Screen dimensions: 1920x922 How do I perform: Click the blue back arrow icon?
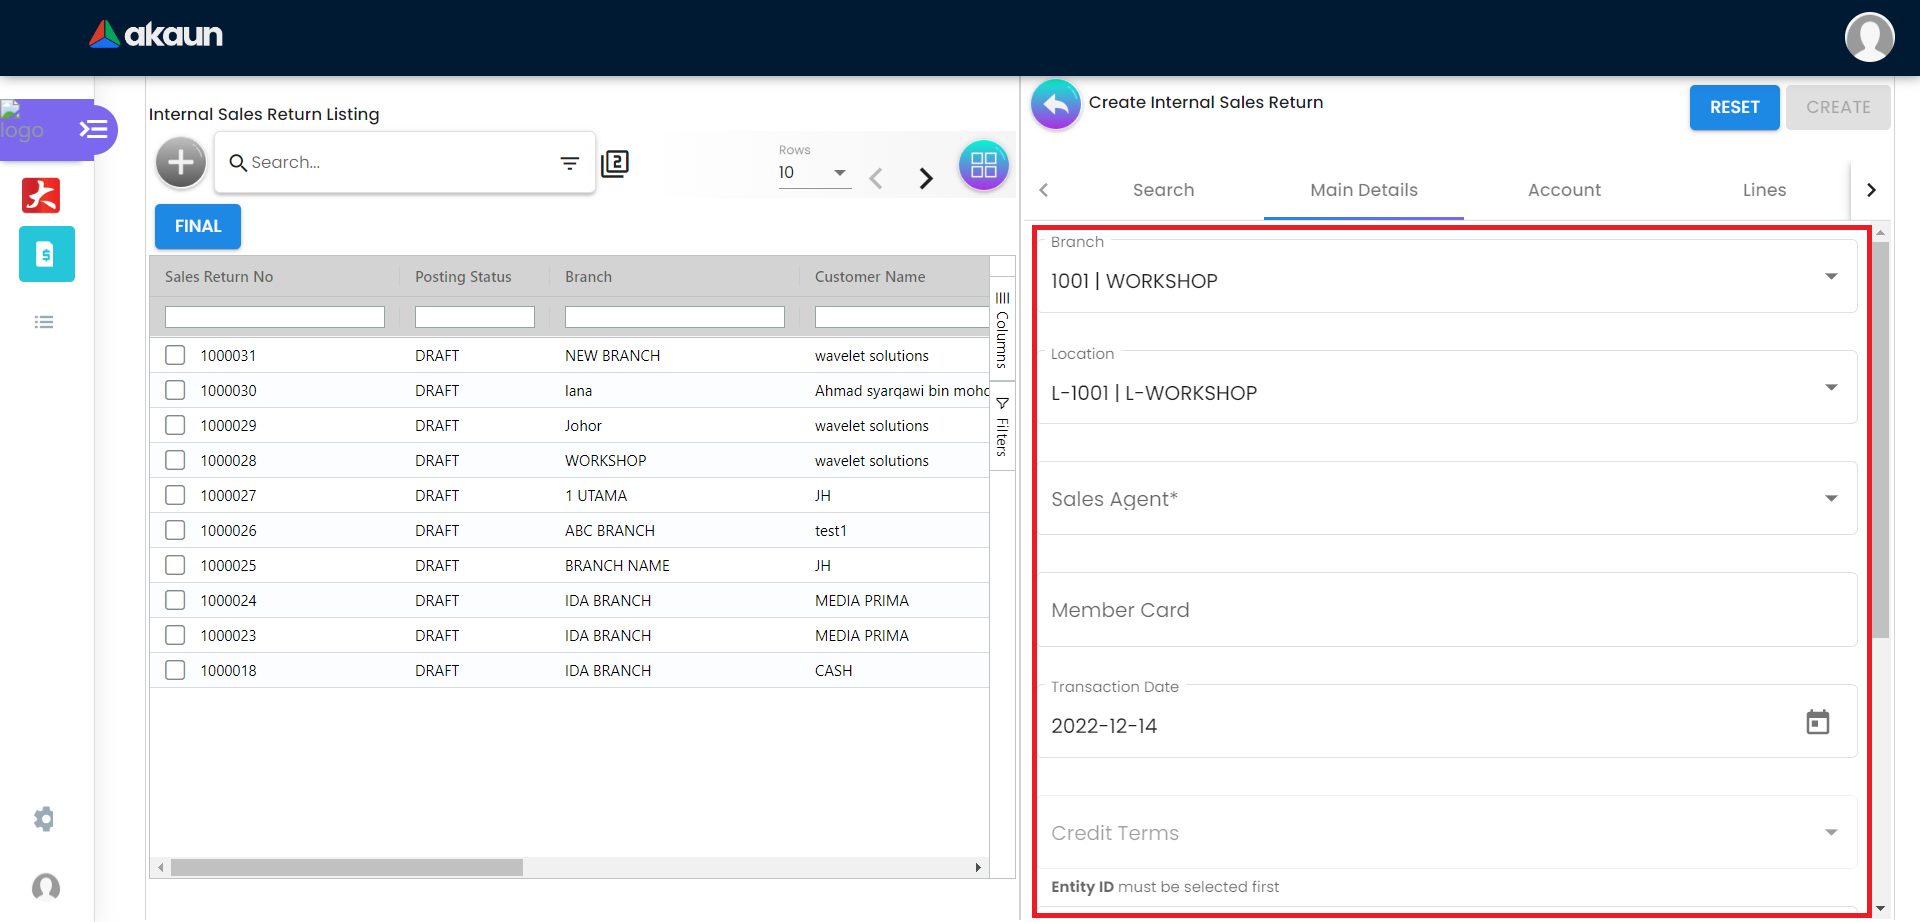(x=1056, y=104)
